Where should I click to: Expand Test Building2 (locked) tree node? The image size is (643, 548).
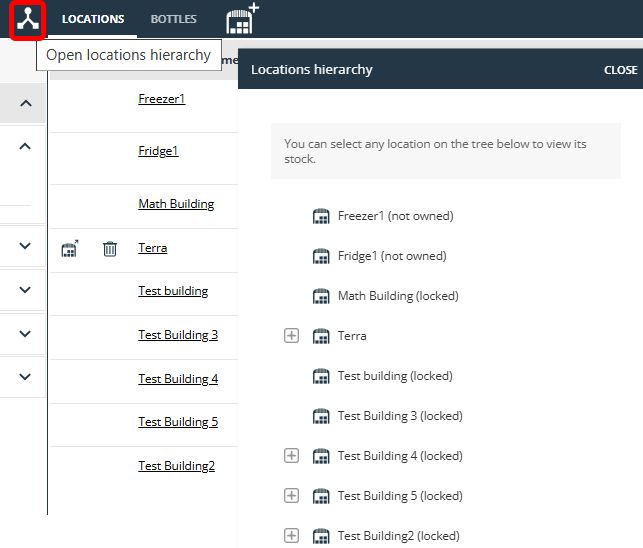pos(291,535)
